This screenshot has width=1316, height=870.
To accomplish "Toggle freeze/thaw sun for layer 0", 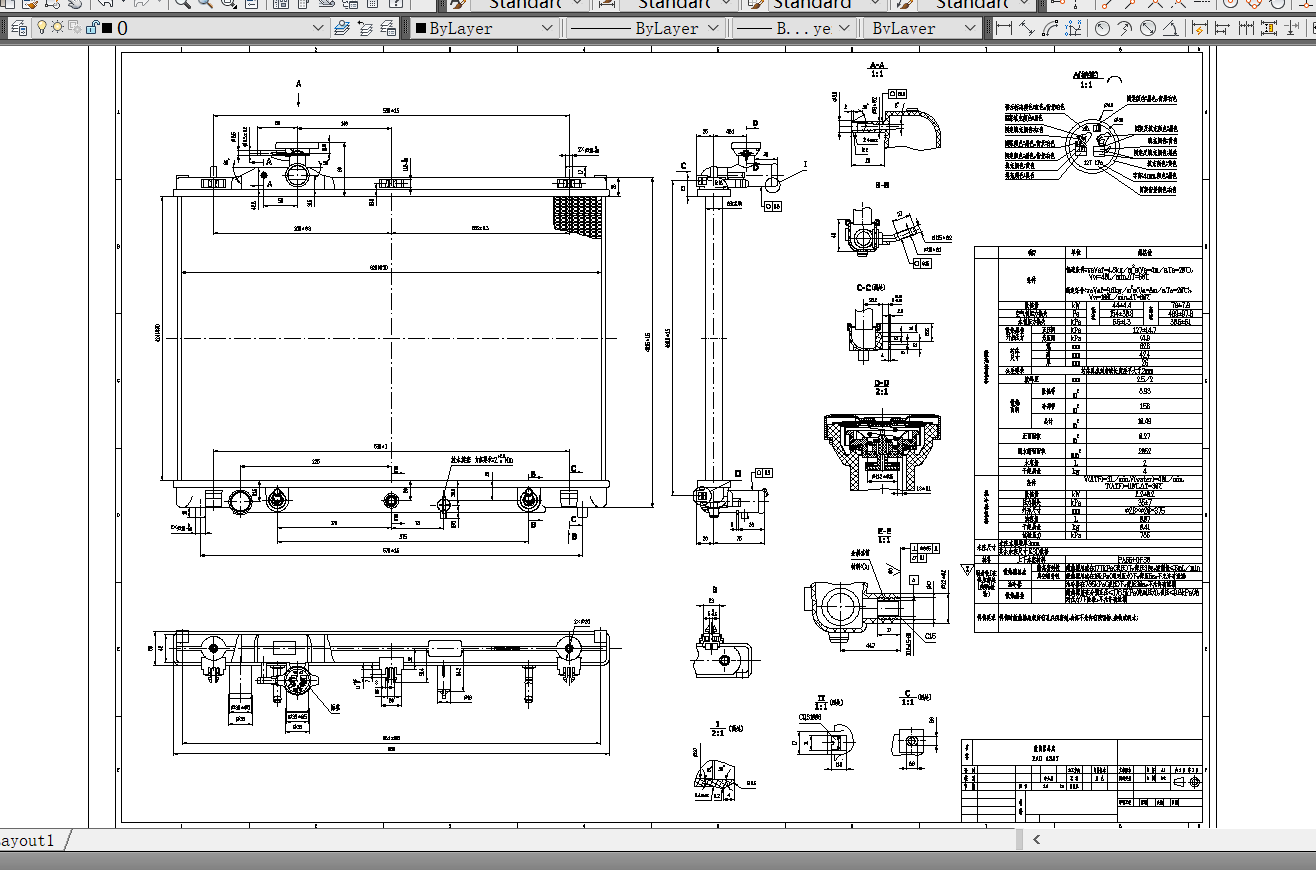I will [x=58, y=28].
